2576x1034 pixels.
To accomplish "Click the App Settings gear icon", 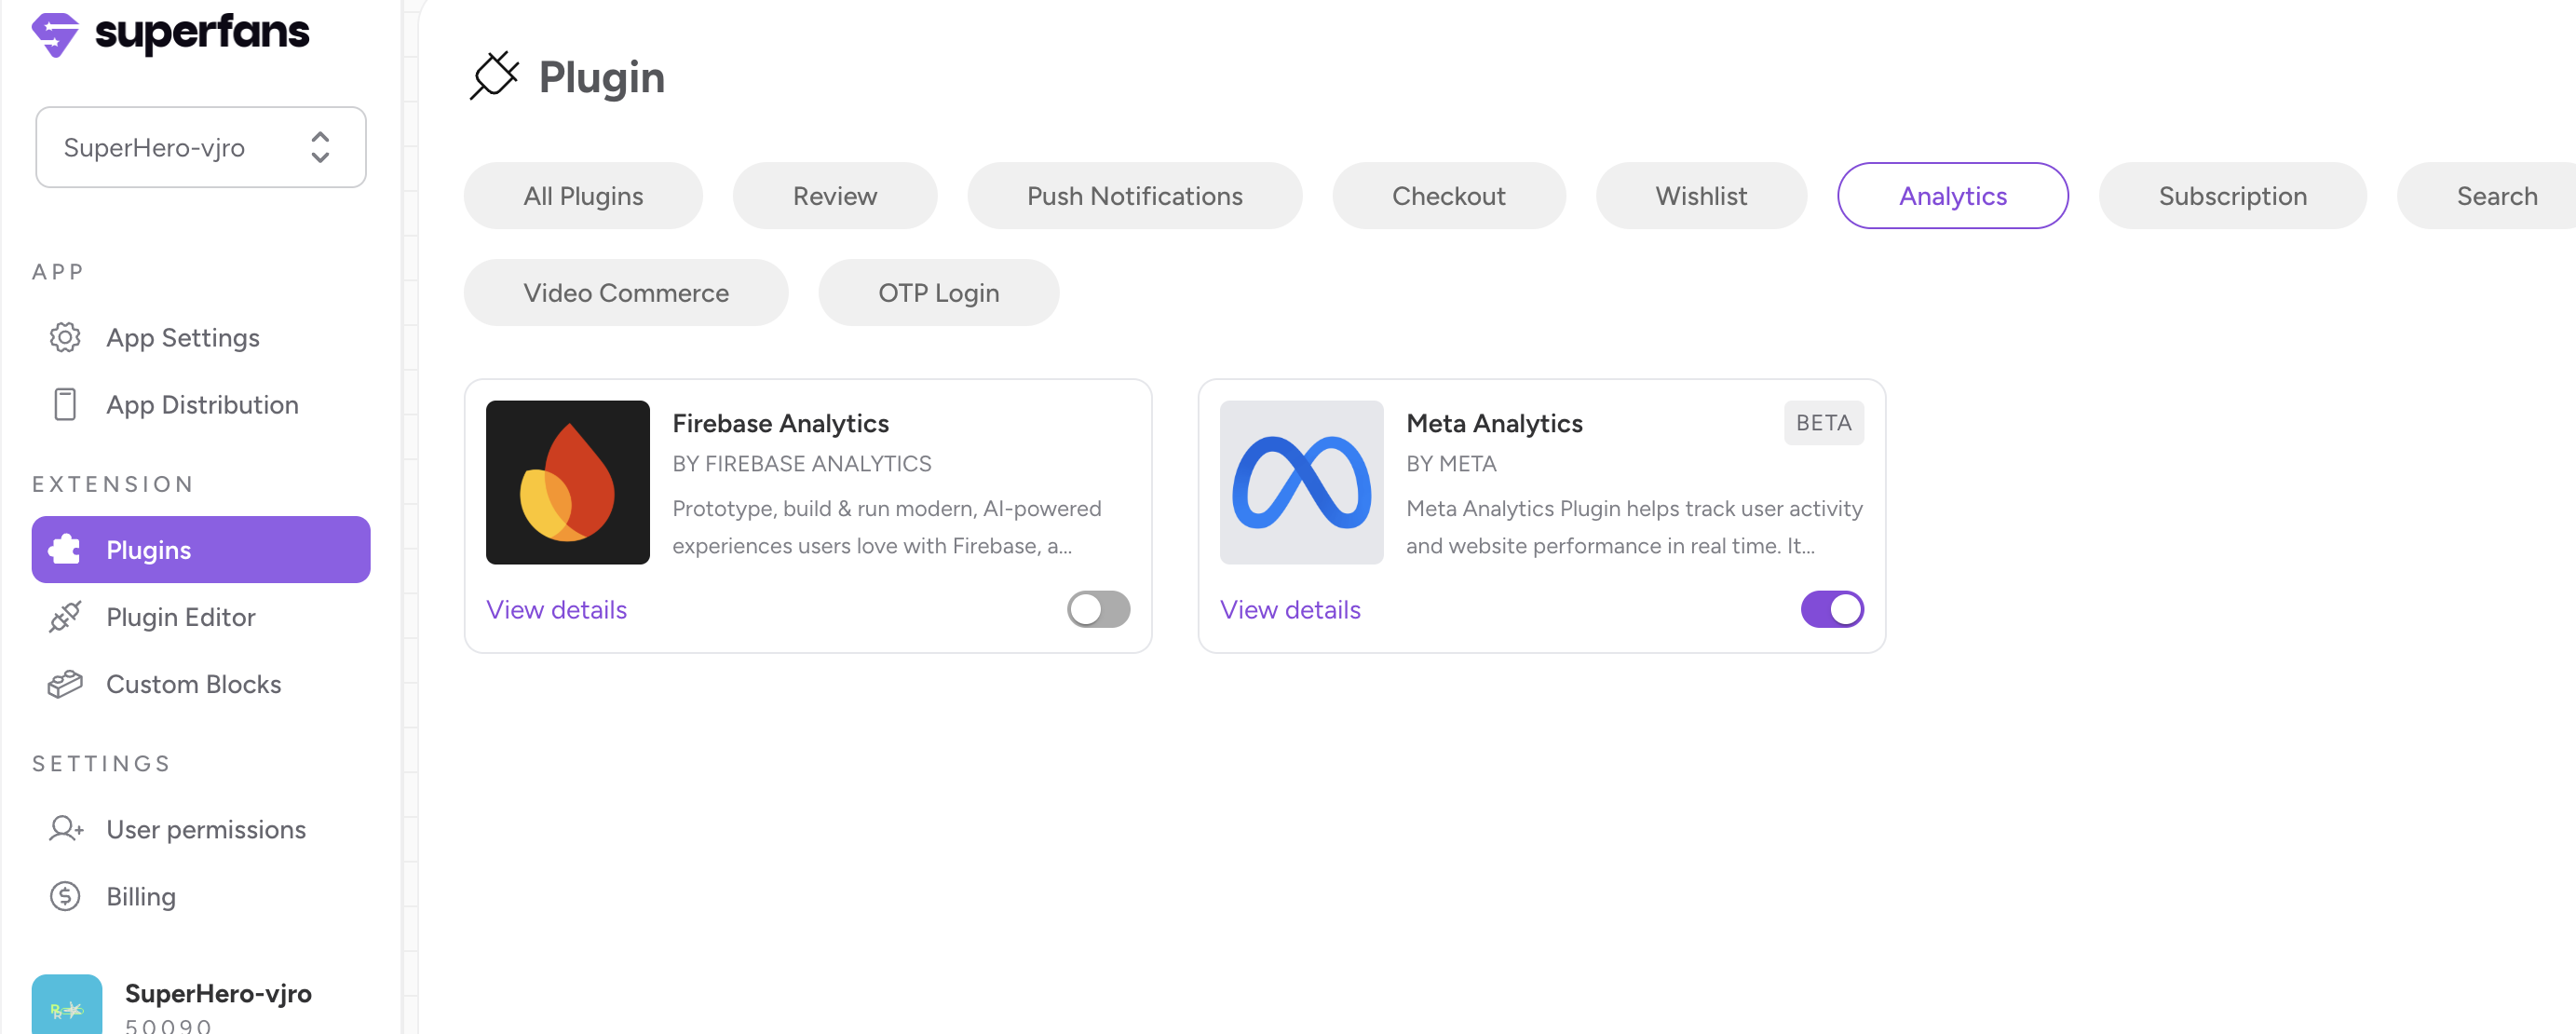I will (x=65, y=338).
